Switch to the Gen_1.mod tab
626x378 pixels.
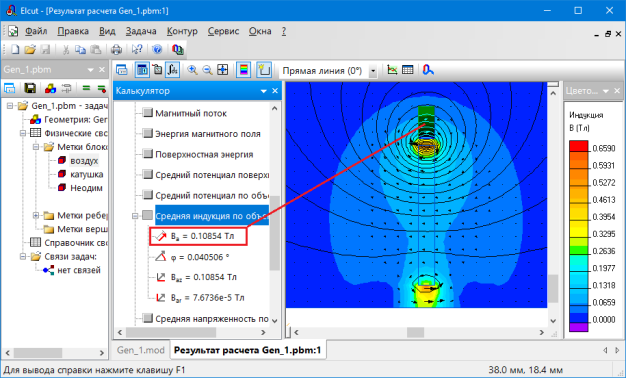point(141,350)
